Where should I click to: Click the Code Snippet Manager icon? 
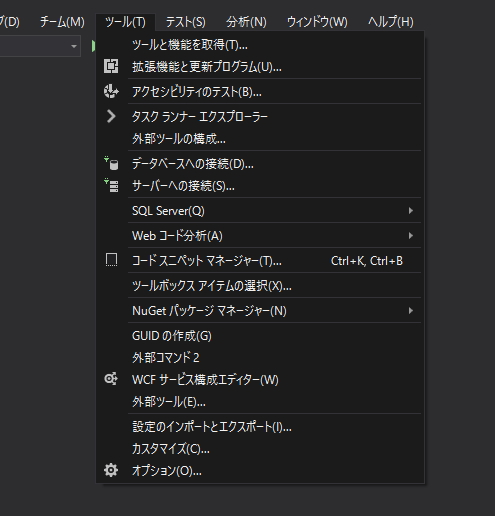(x=111, y=260)
